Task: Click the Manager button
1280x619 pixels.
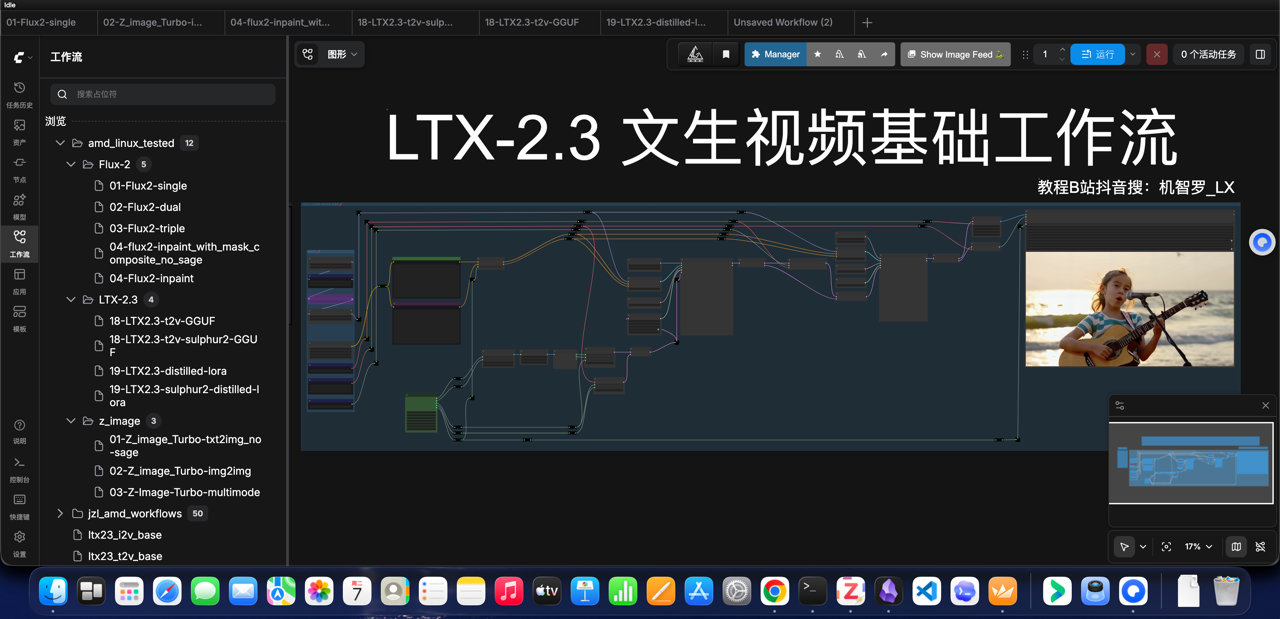Action: 775,54
